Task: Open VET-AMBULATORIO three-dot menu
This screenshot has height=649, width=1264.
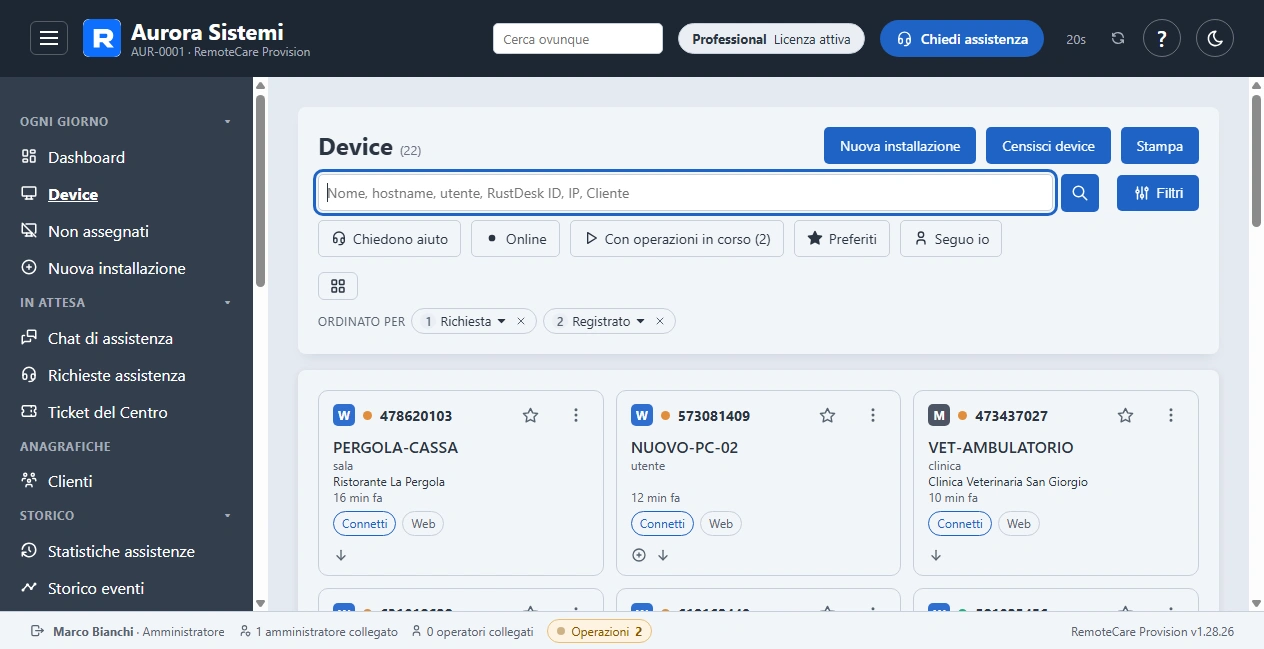Action: click(x=1171, y=415)
